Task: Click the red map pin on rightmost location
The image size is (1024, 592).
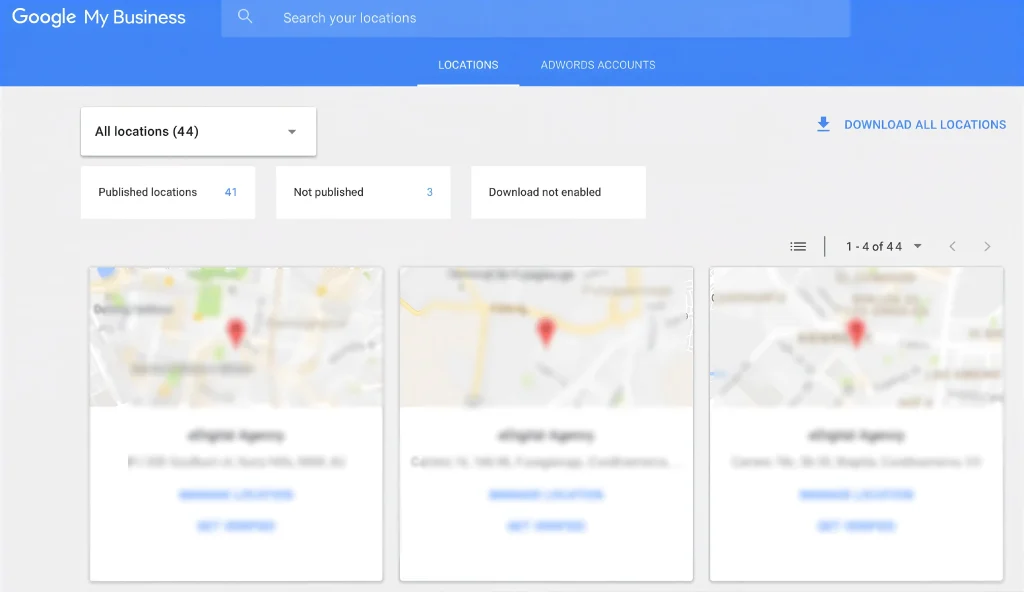Action: click(856, 330)
